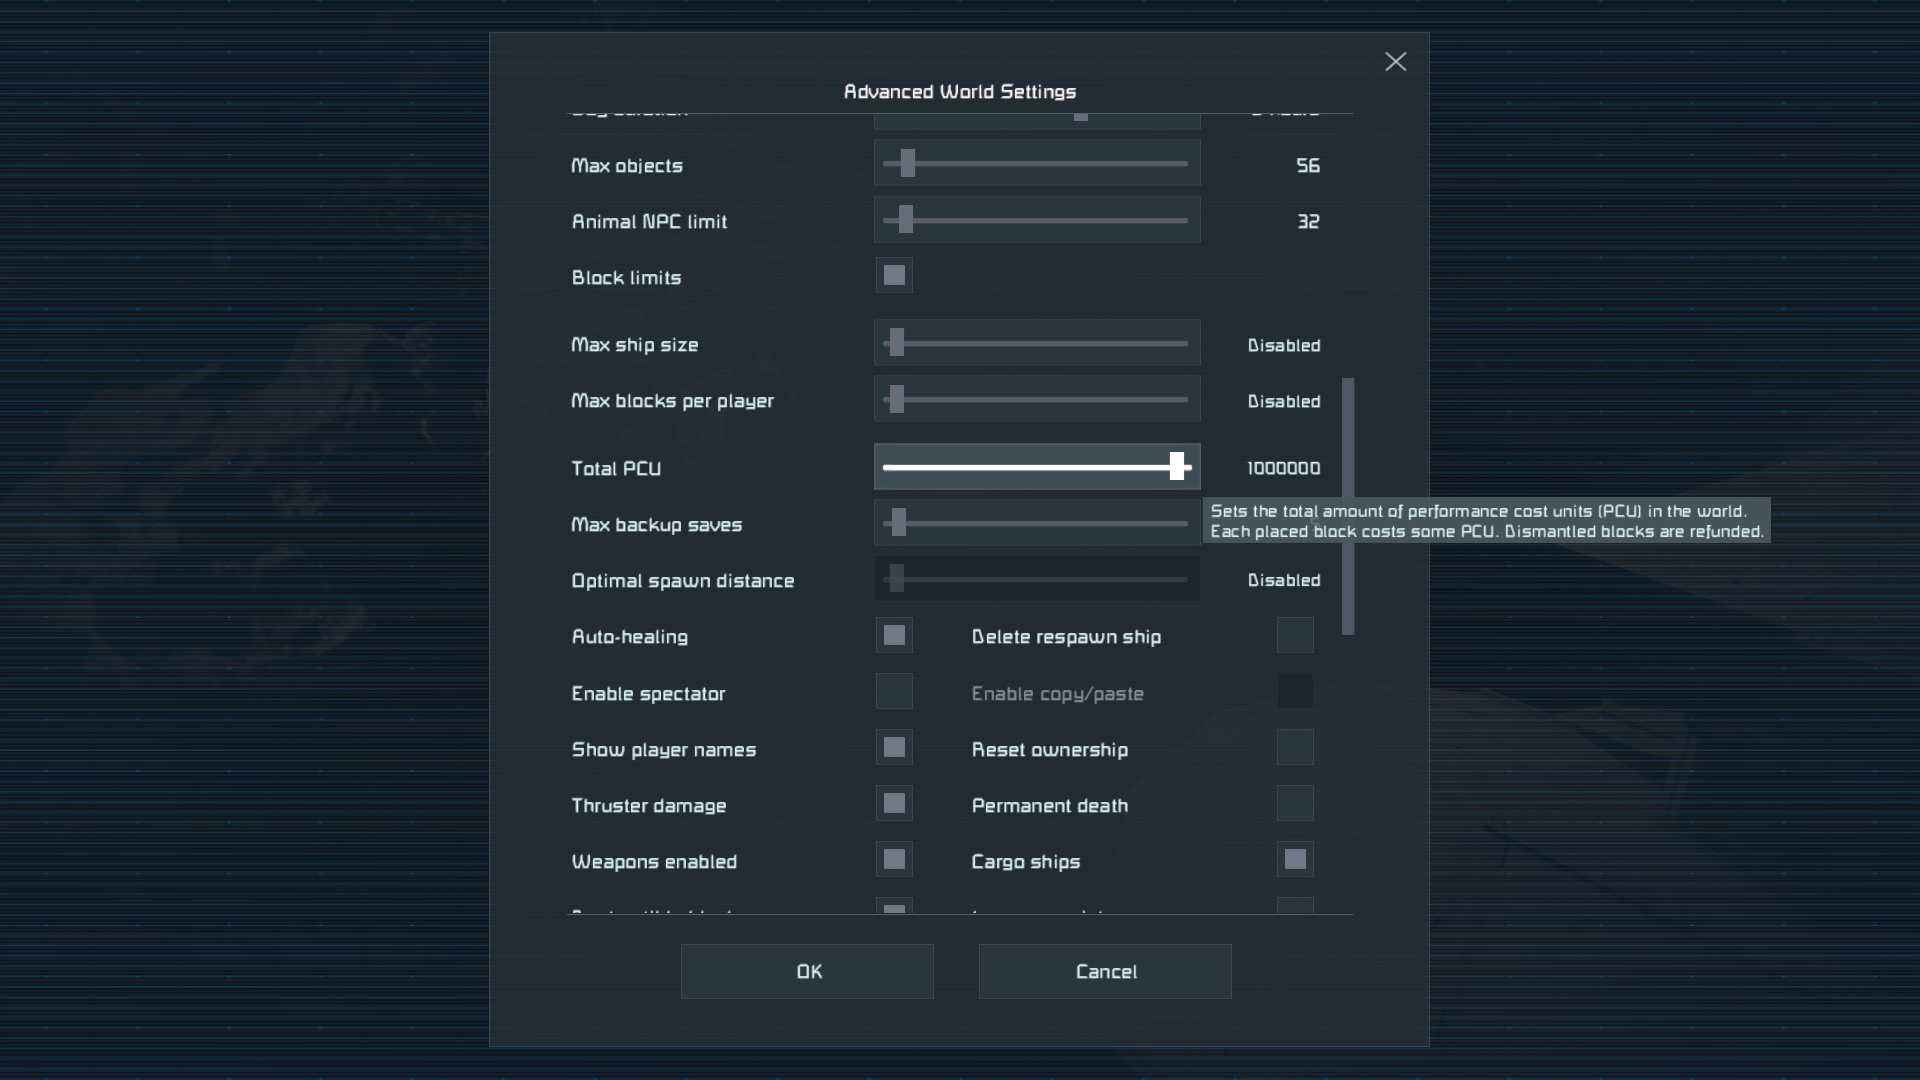Close the Advanced World Settings dialog
Image resolution: width=1920 pixels, height=1080 pixels.
(1395, 62)
